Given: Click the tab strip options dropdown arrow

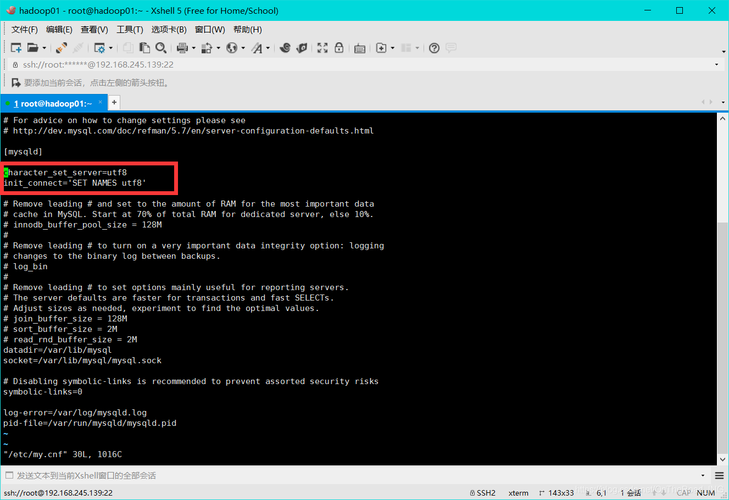Looking at the screenshot, I should (723, 102).
